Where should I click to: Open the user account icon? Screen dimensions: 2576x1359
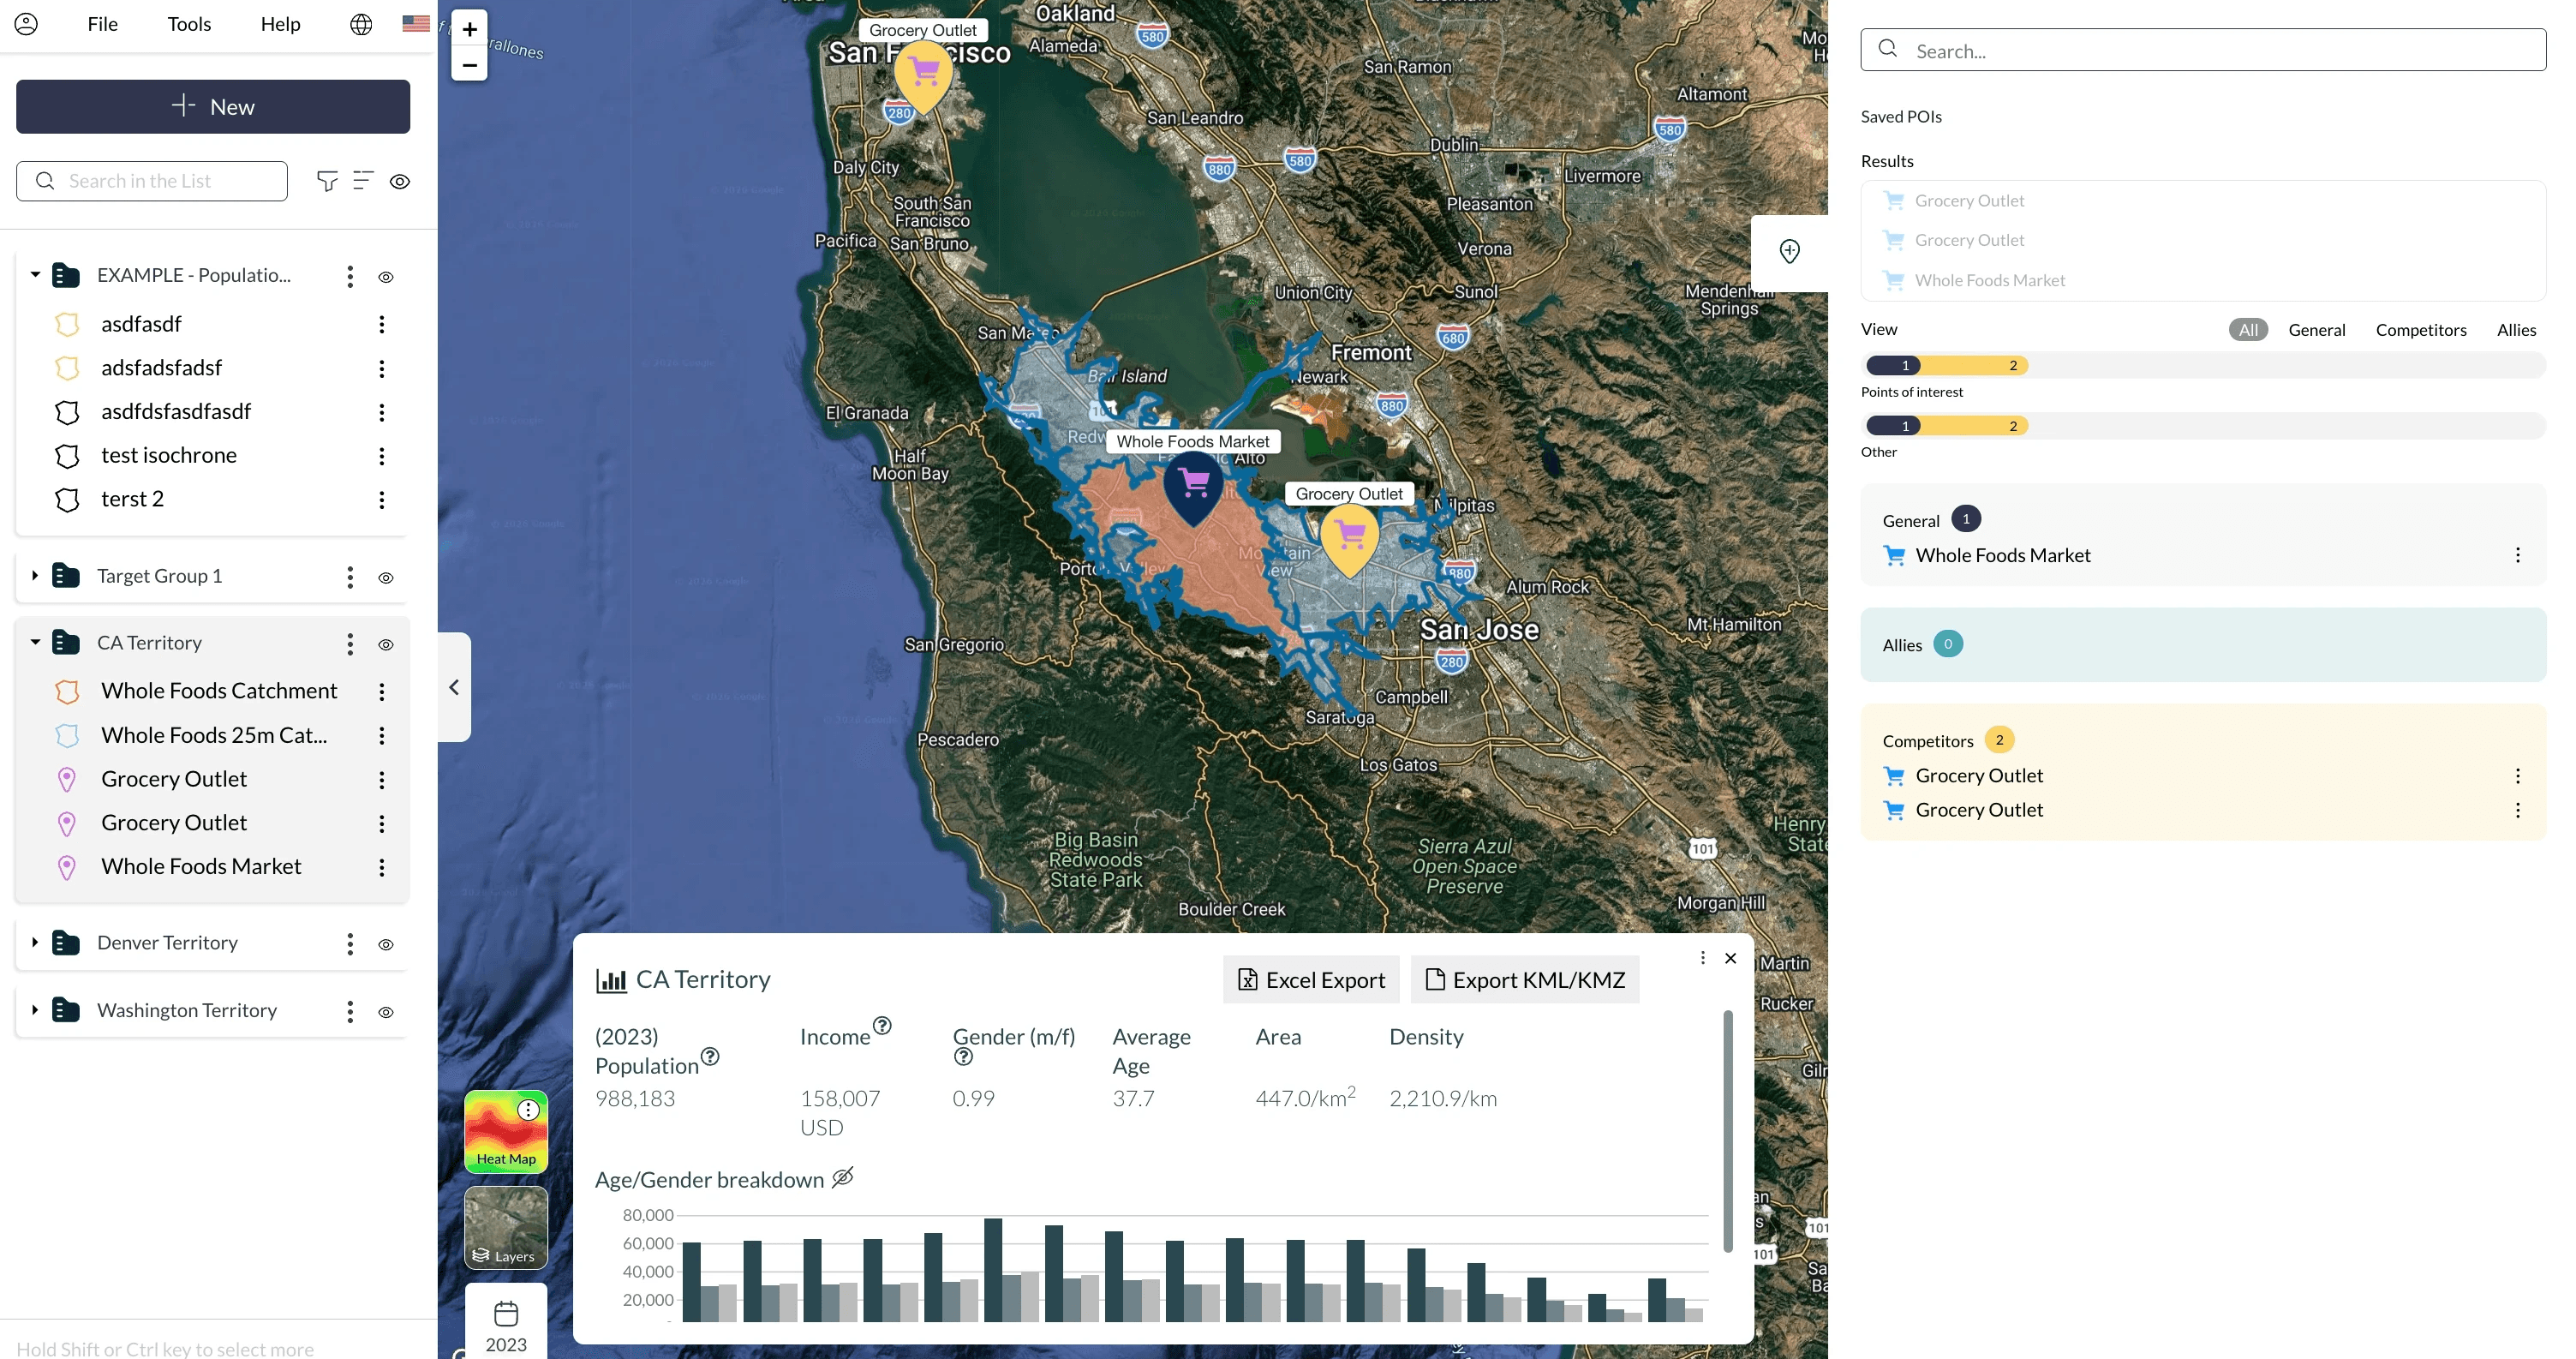[26, 24]
